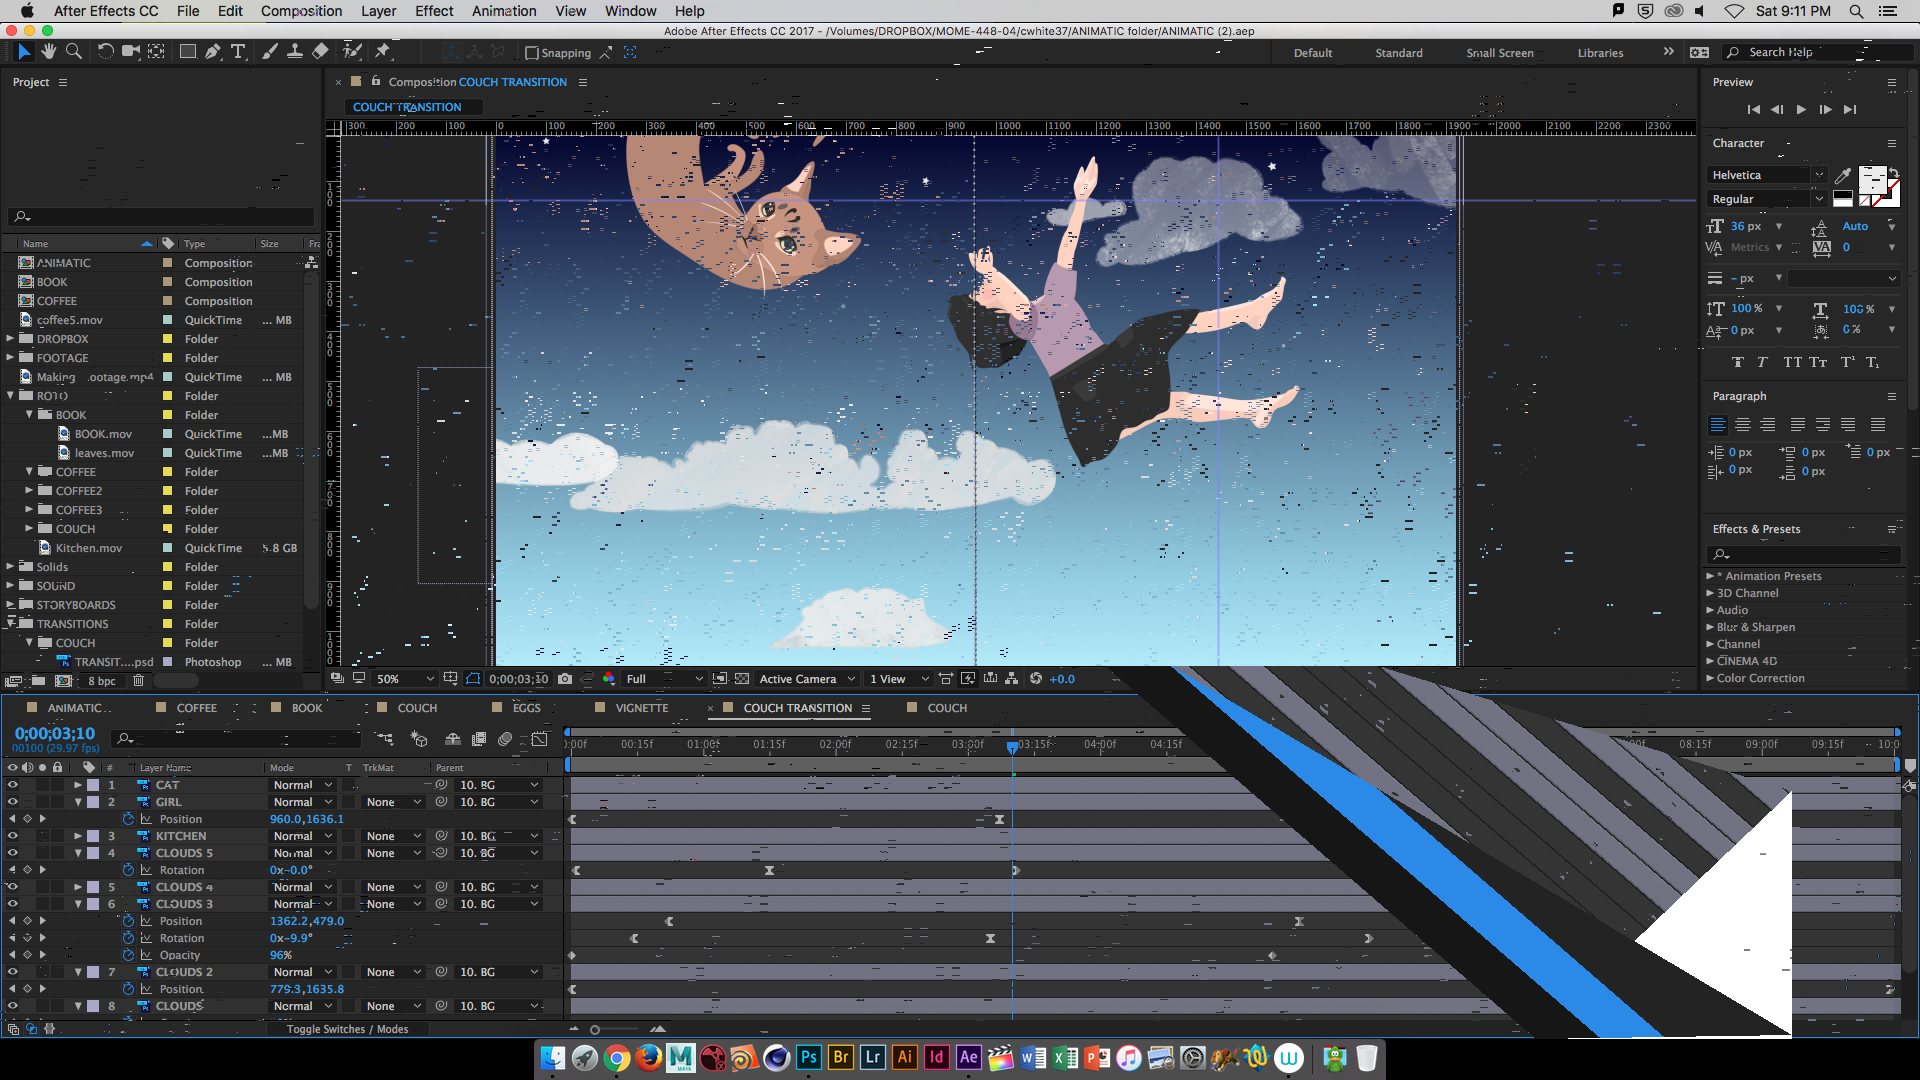Select the Selection arrow tool
This screenshot has width=1920, height=1080.
(x=24, y=52)
